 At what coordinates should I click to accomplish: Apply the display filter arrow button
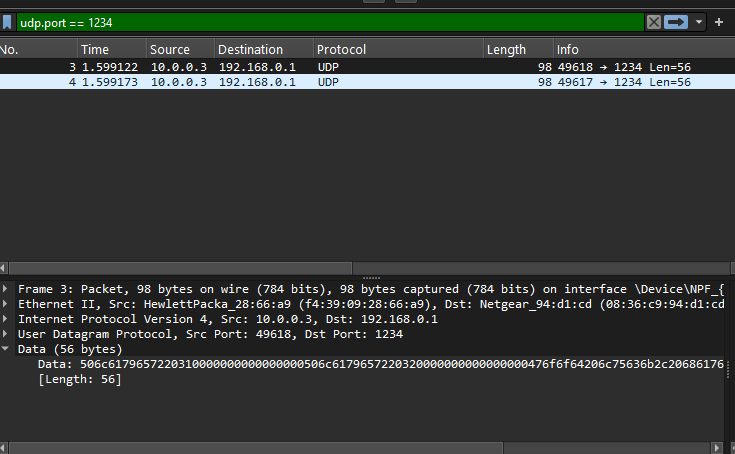click(x=675, y=22)
